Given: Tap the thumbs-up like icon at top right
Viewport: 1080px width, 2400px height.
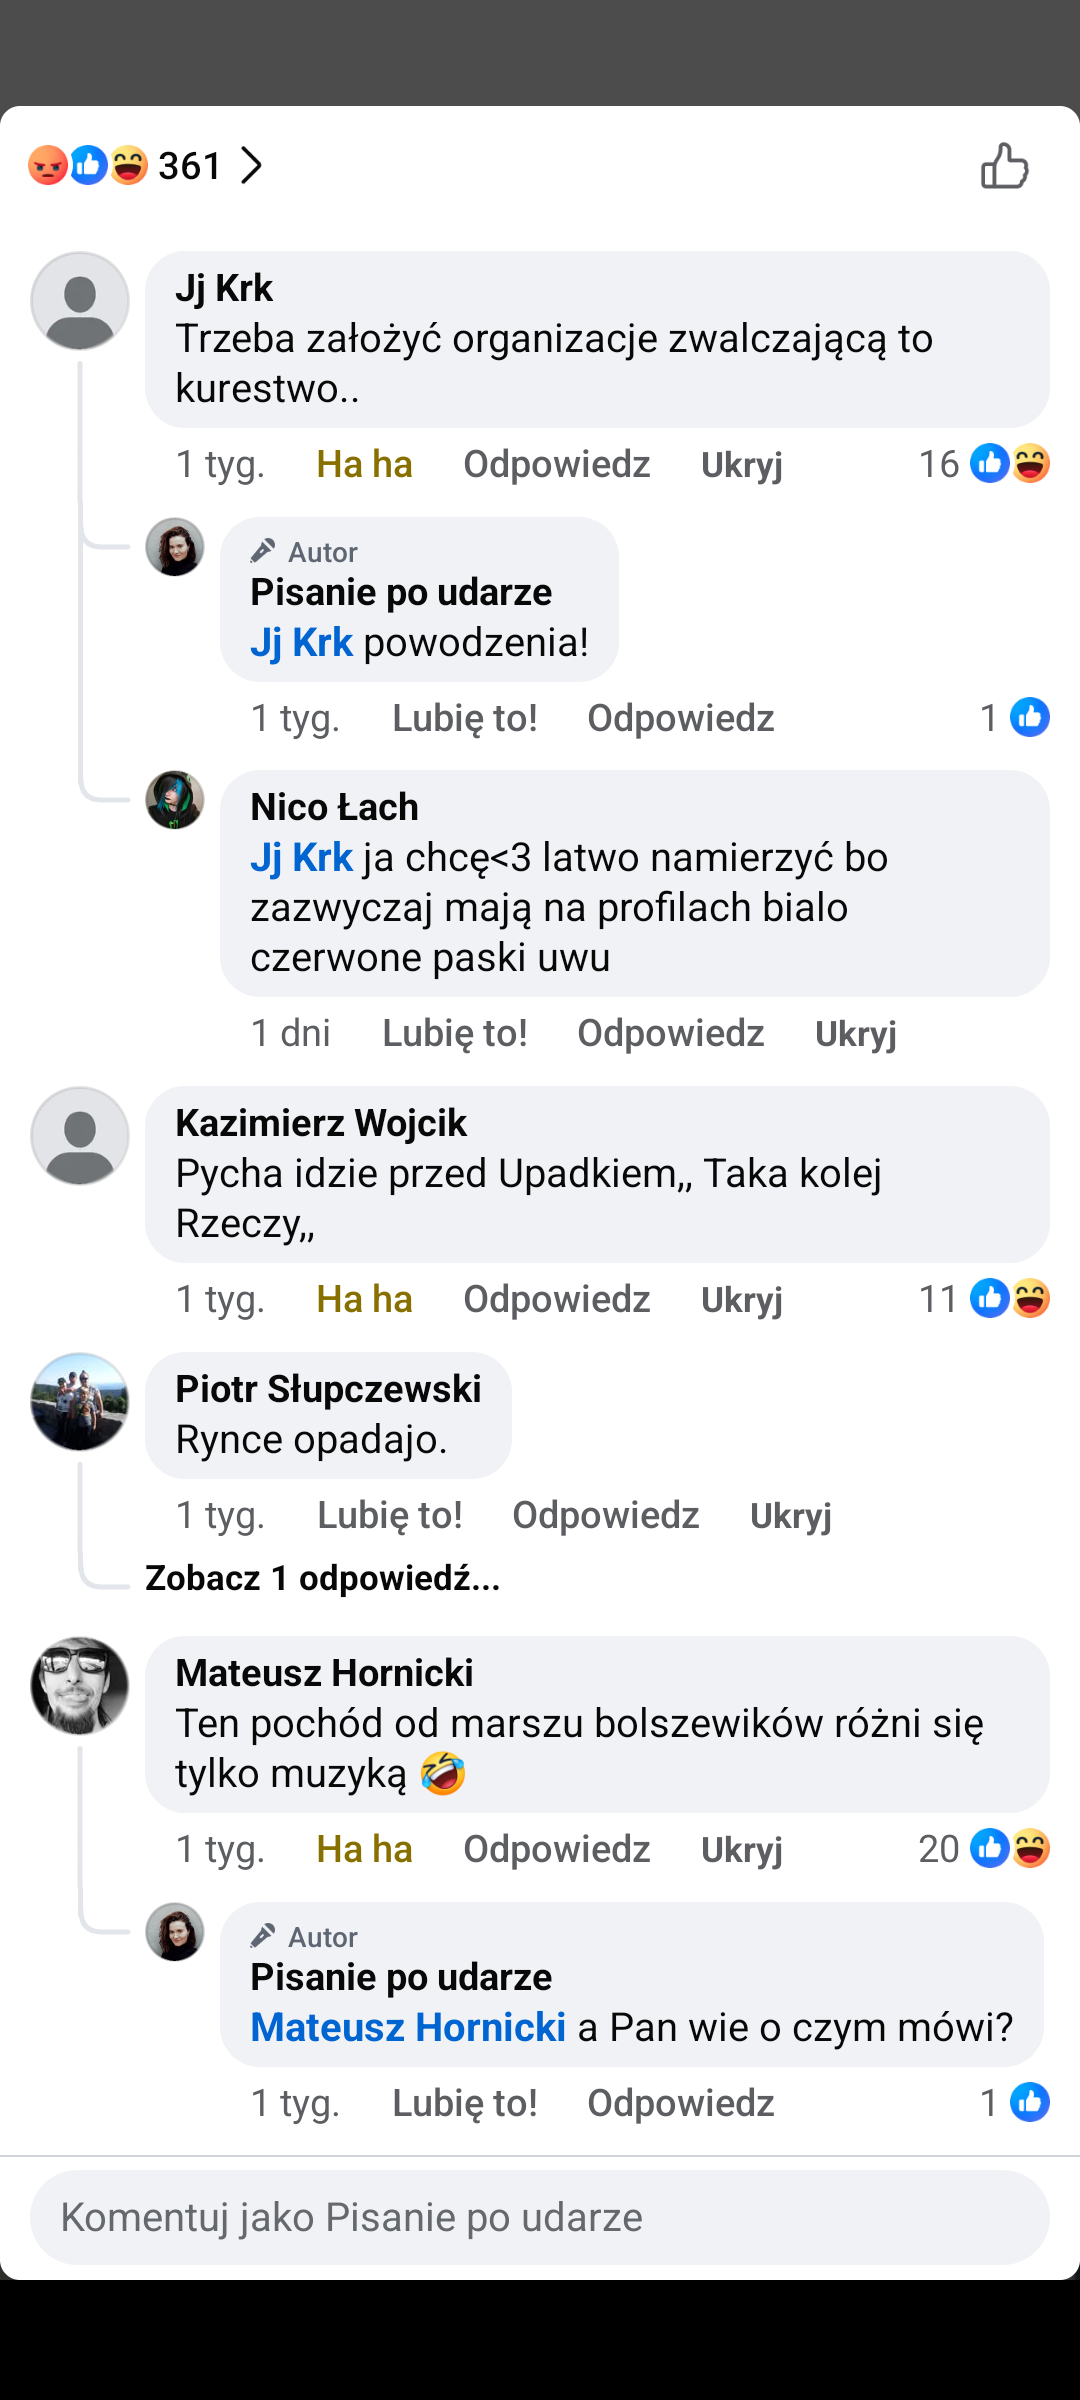Looking at the screenshot, I should 1004,166.
